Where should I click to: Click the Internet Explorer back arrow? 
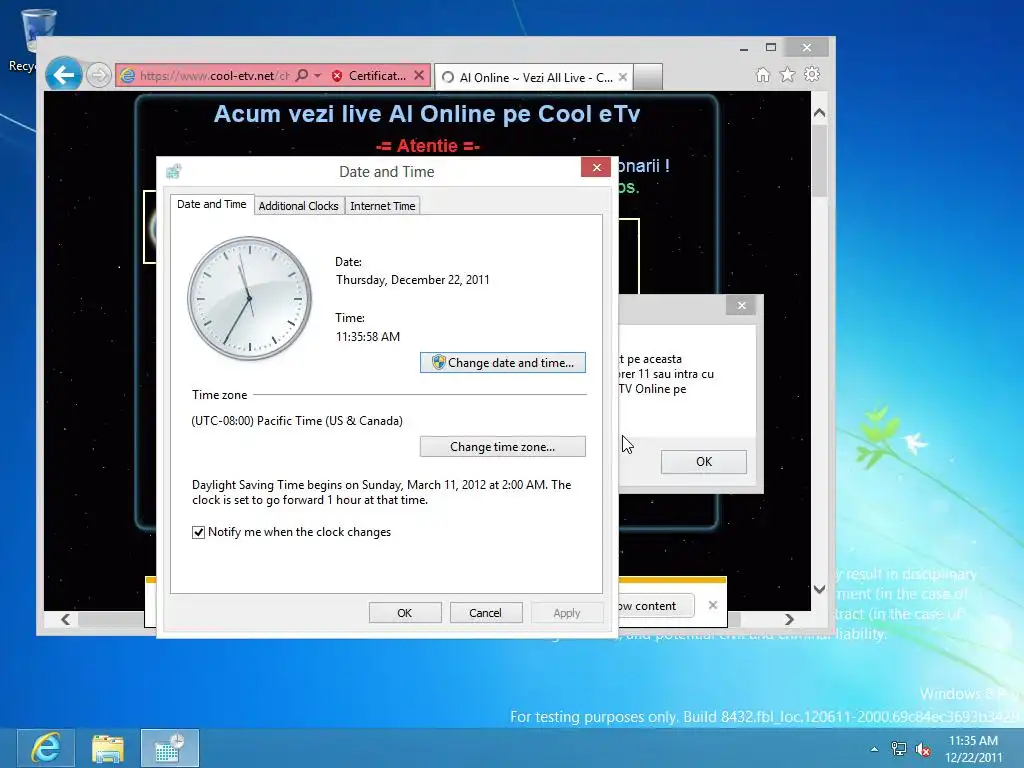[63, 75]
